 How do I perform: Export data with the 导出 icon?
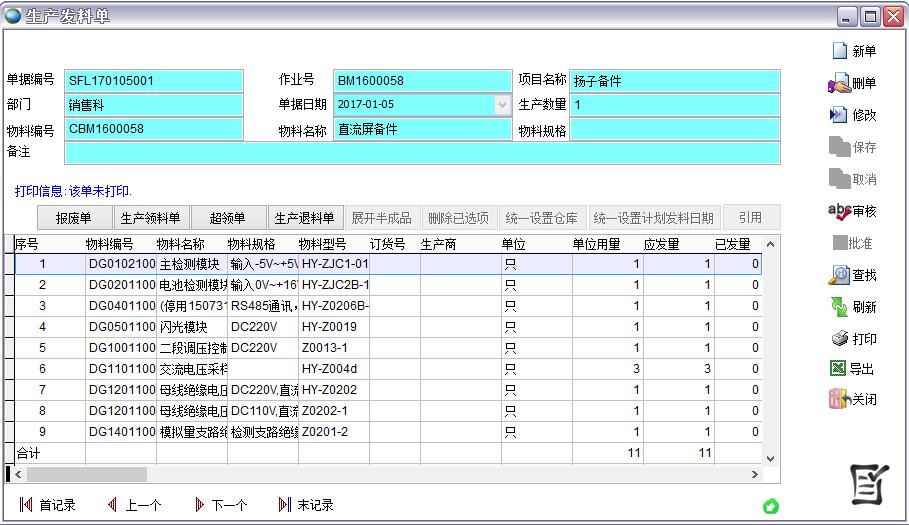pos(840,369)
